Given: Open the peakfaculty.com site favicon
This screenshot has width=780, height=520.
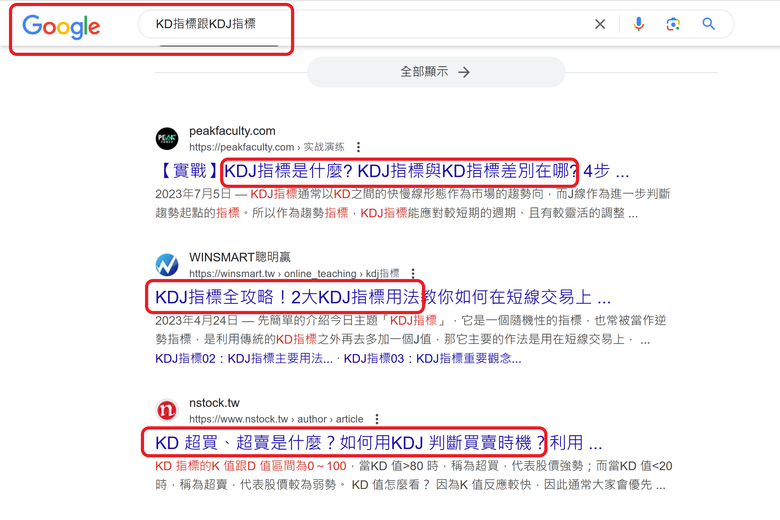Looking at the screenshot, I should pyautogui.click(x=167, y=138).
